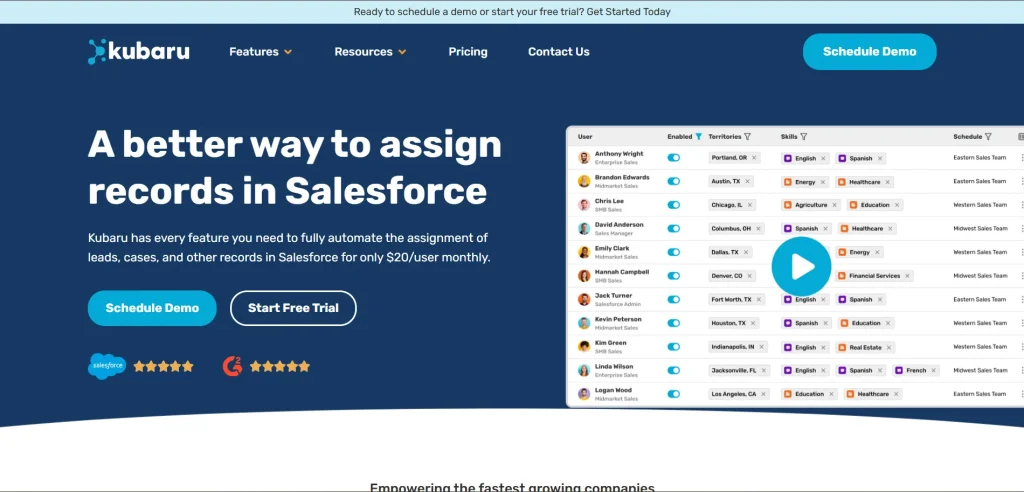Open row options for Anthony Wright
This screenshot has height=492, width=1024.
click(1021, 158)
